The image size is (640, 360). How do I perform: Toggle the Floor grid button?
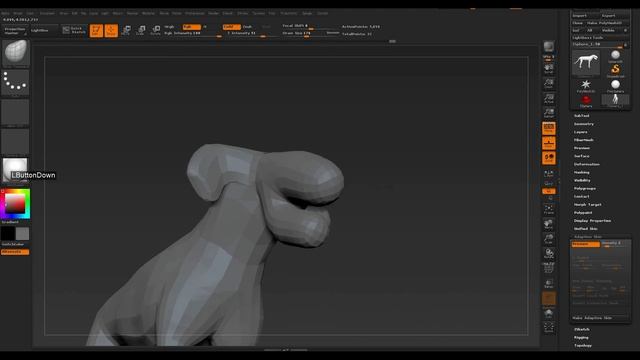(549, 143)
